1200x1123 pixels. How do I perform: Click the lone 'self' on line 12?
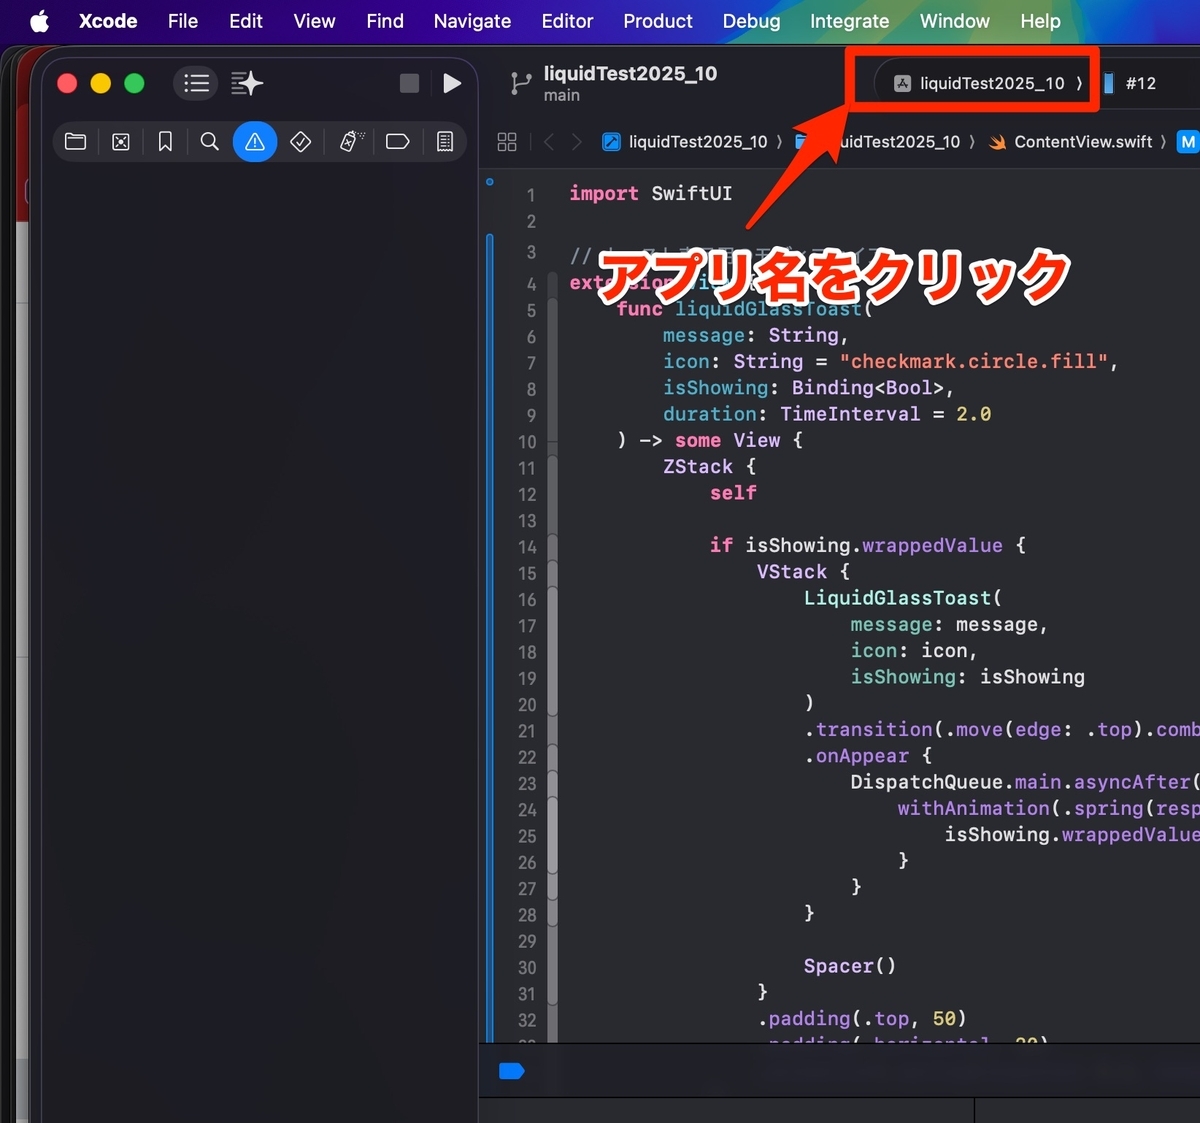(733, 493)
